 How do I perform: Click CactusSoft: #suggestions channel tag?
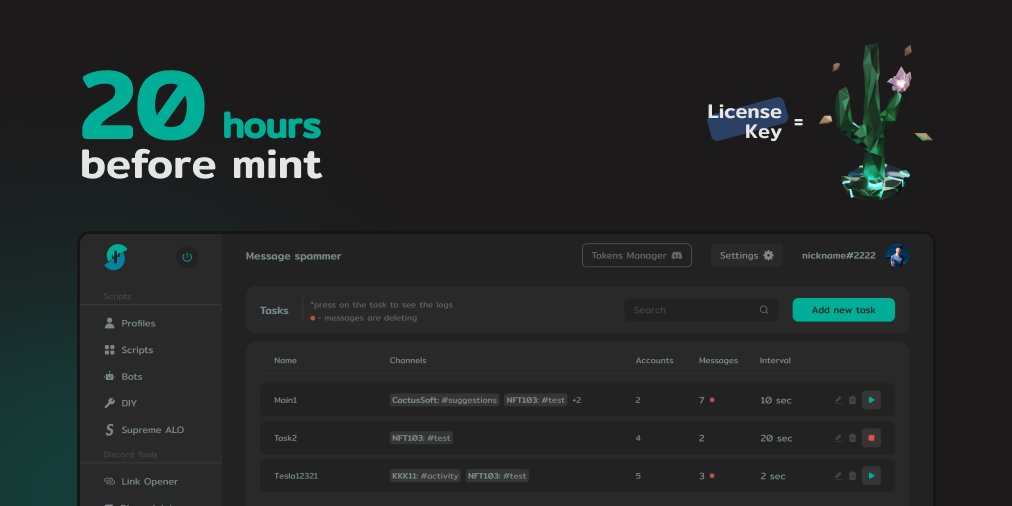point(445,400)
